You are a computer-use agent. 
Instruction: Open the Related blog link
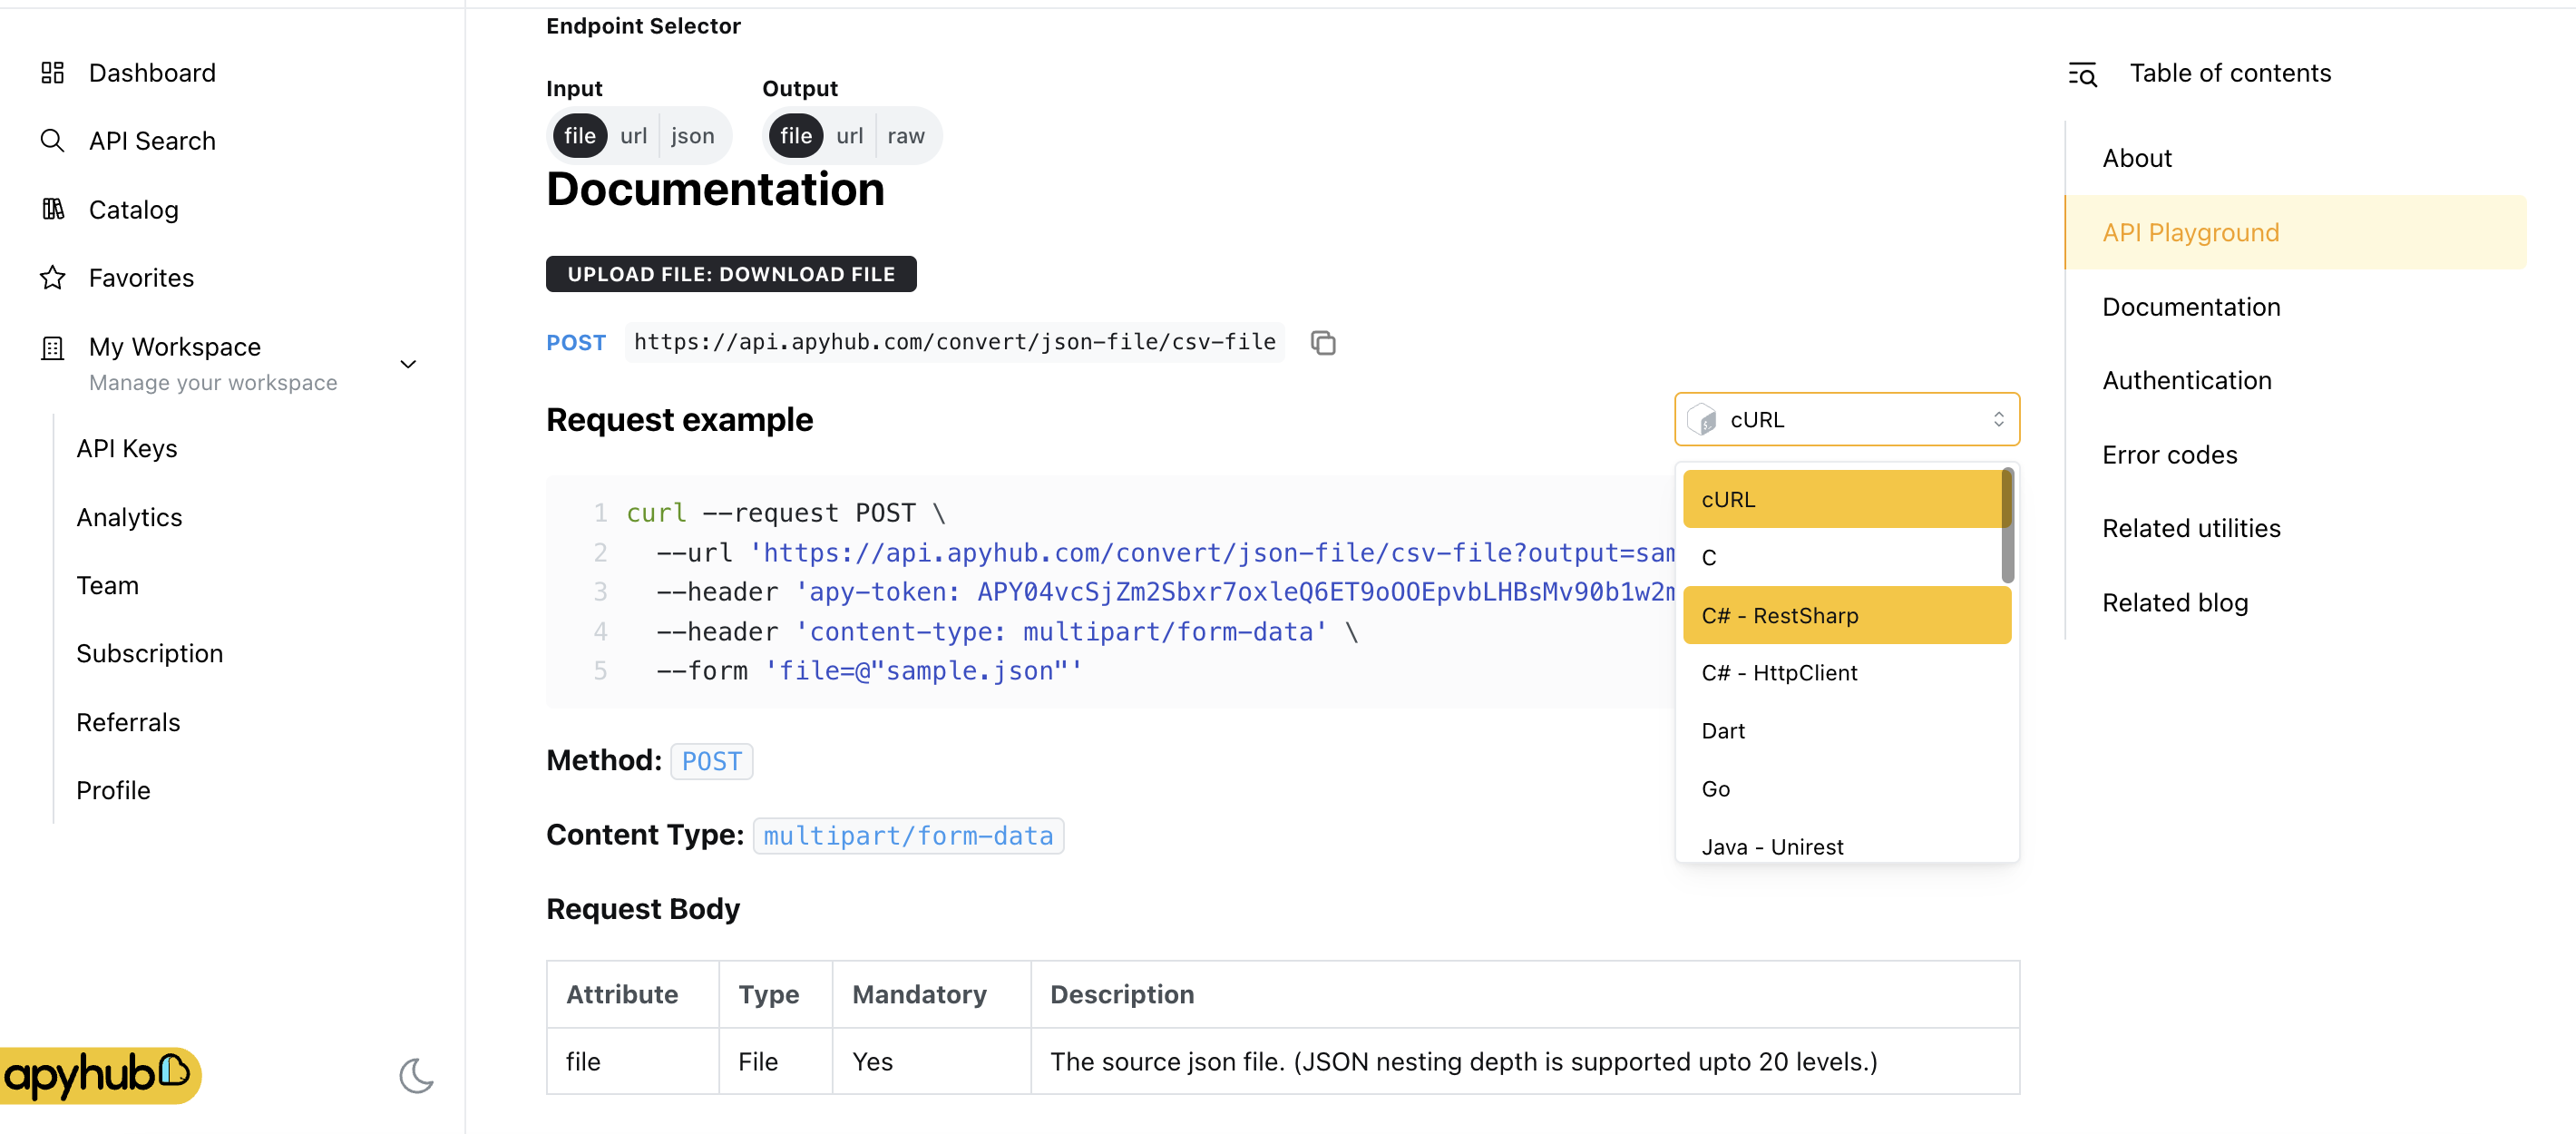2175,602
